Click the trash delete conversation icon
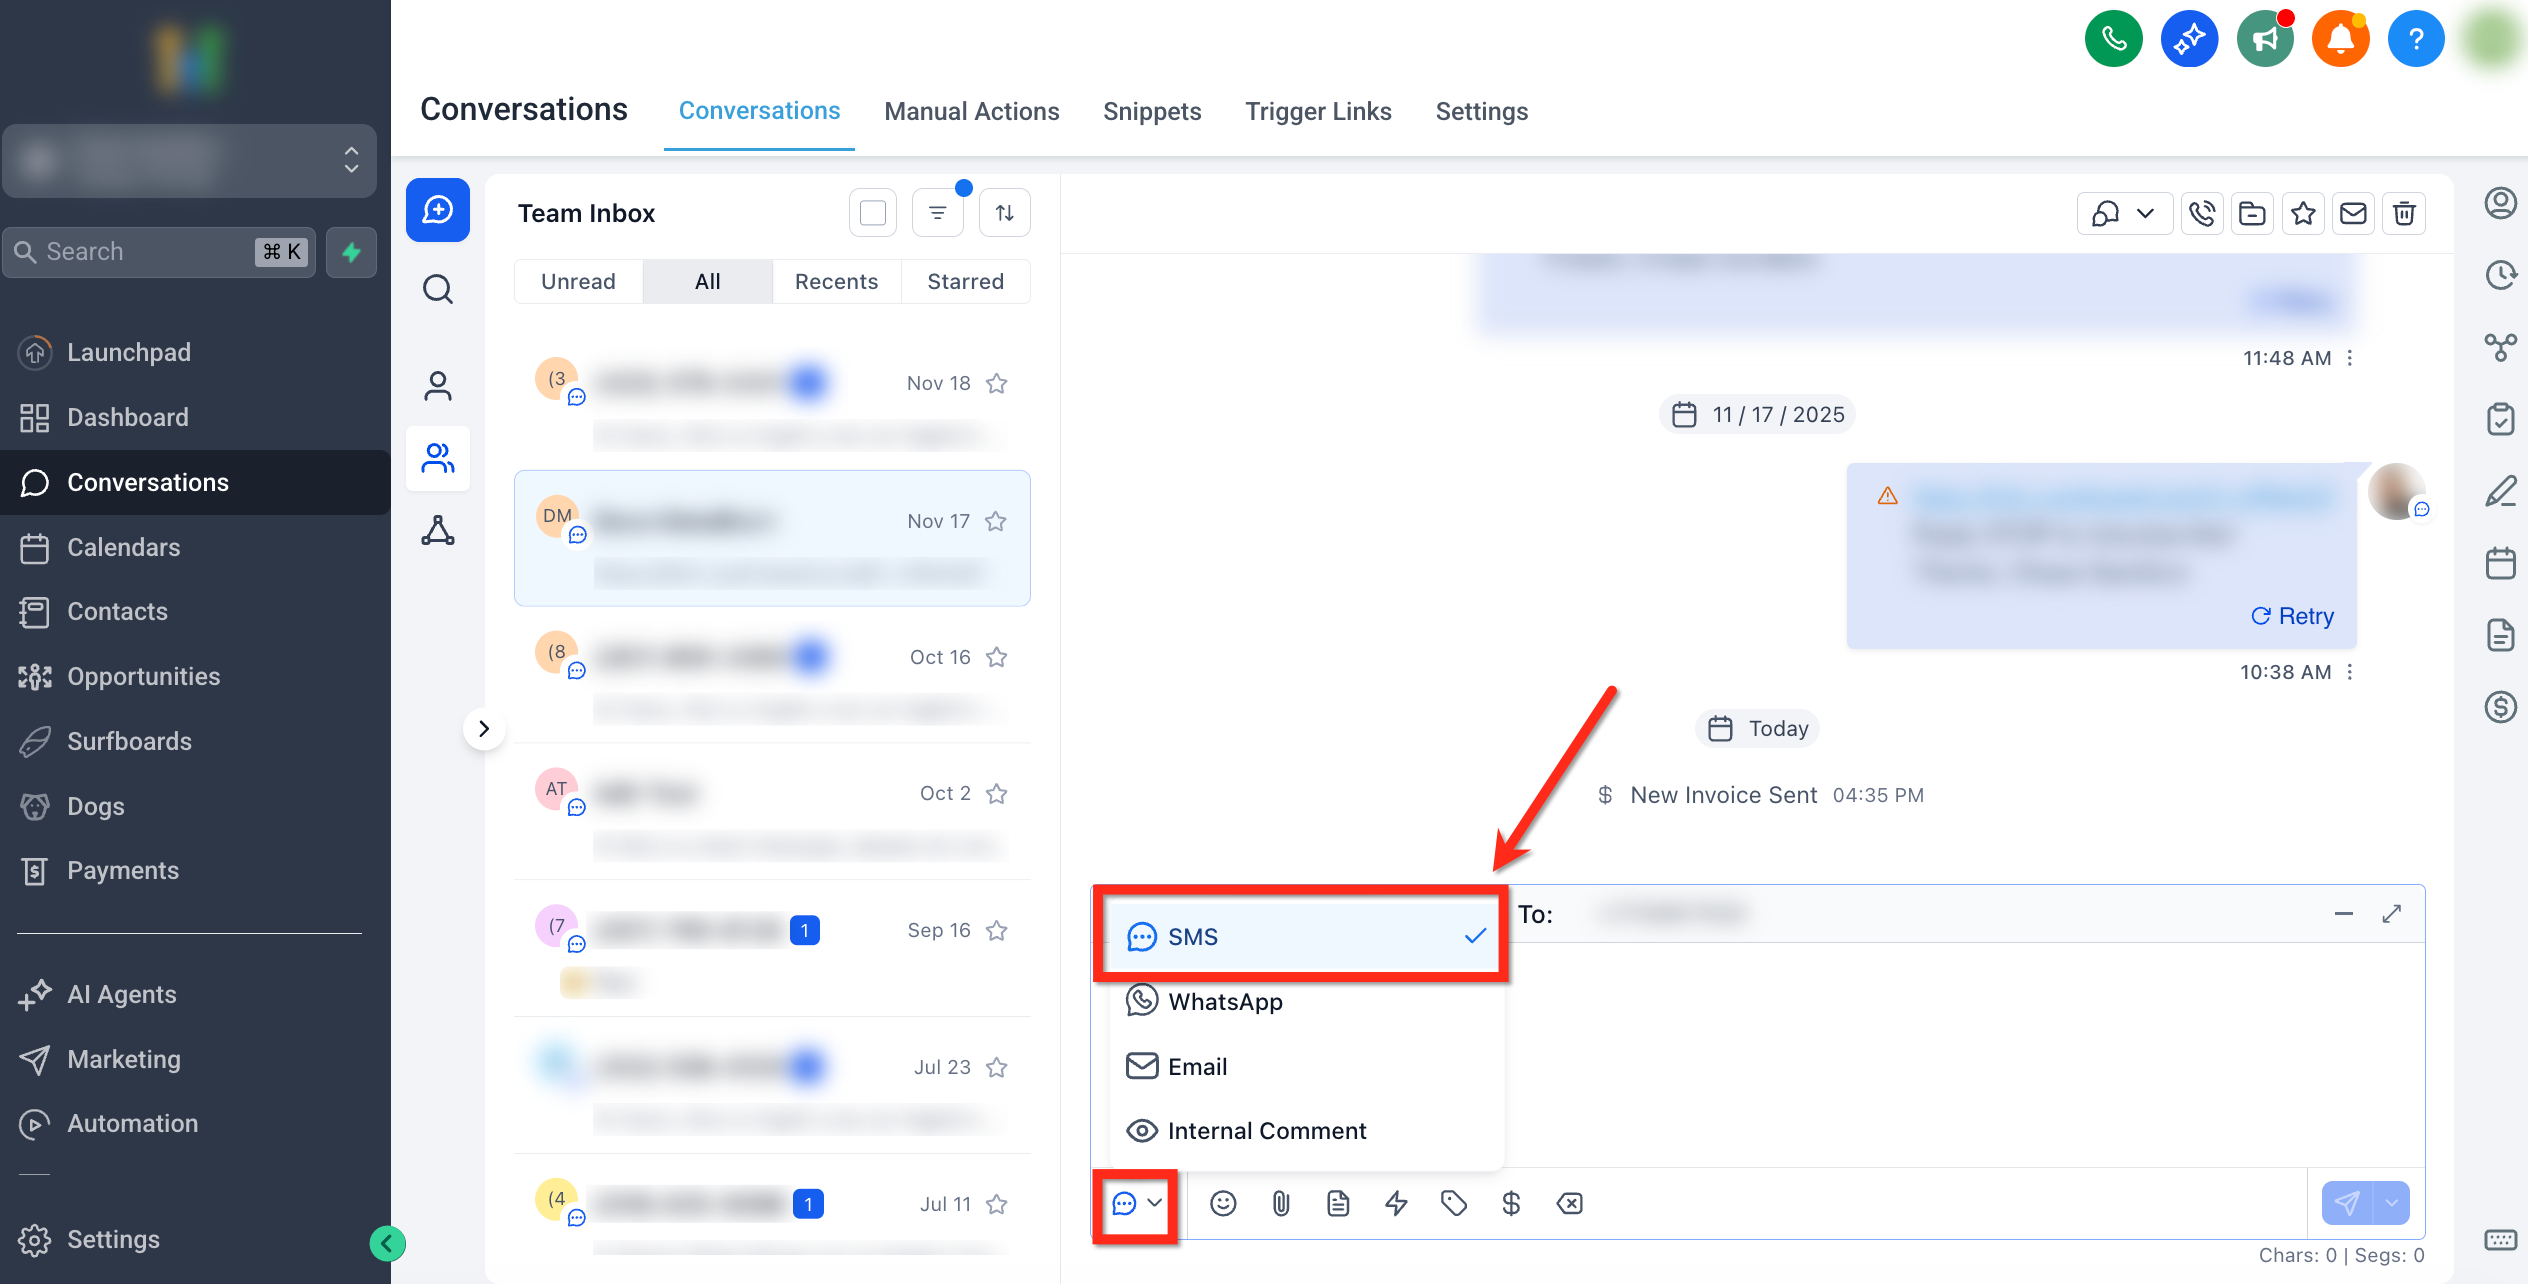This screenshot has height=1284, width=2528. 2404,213
